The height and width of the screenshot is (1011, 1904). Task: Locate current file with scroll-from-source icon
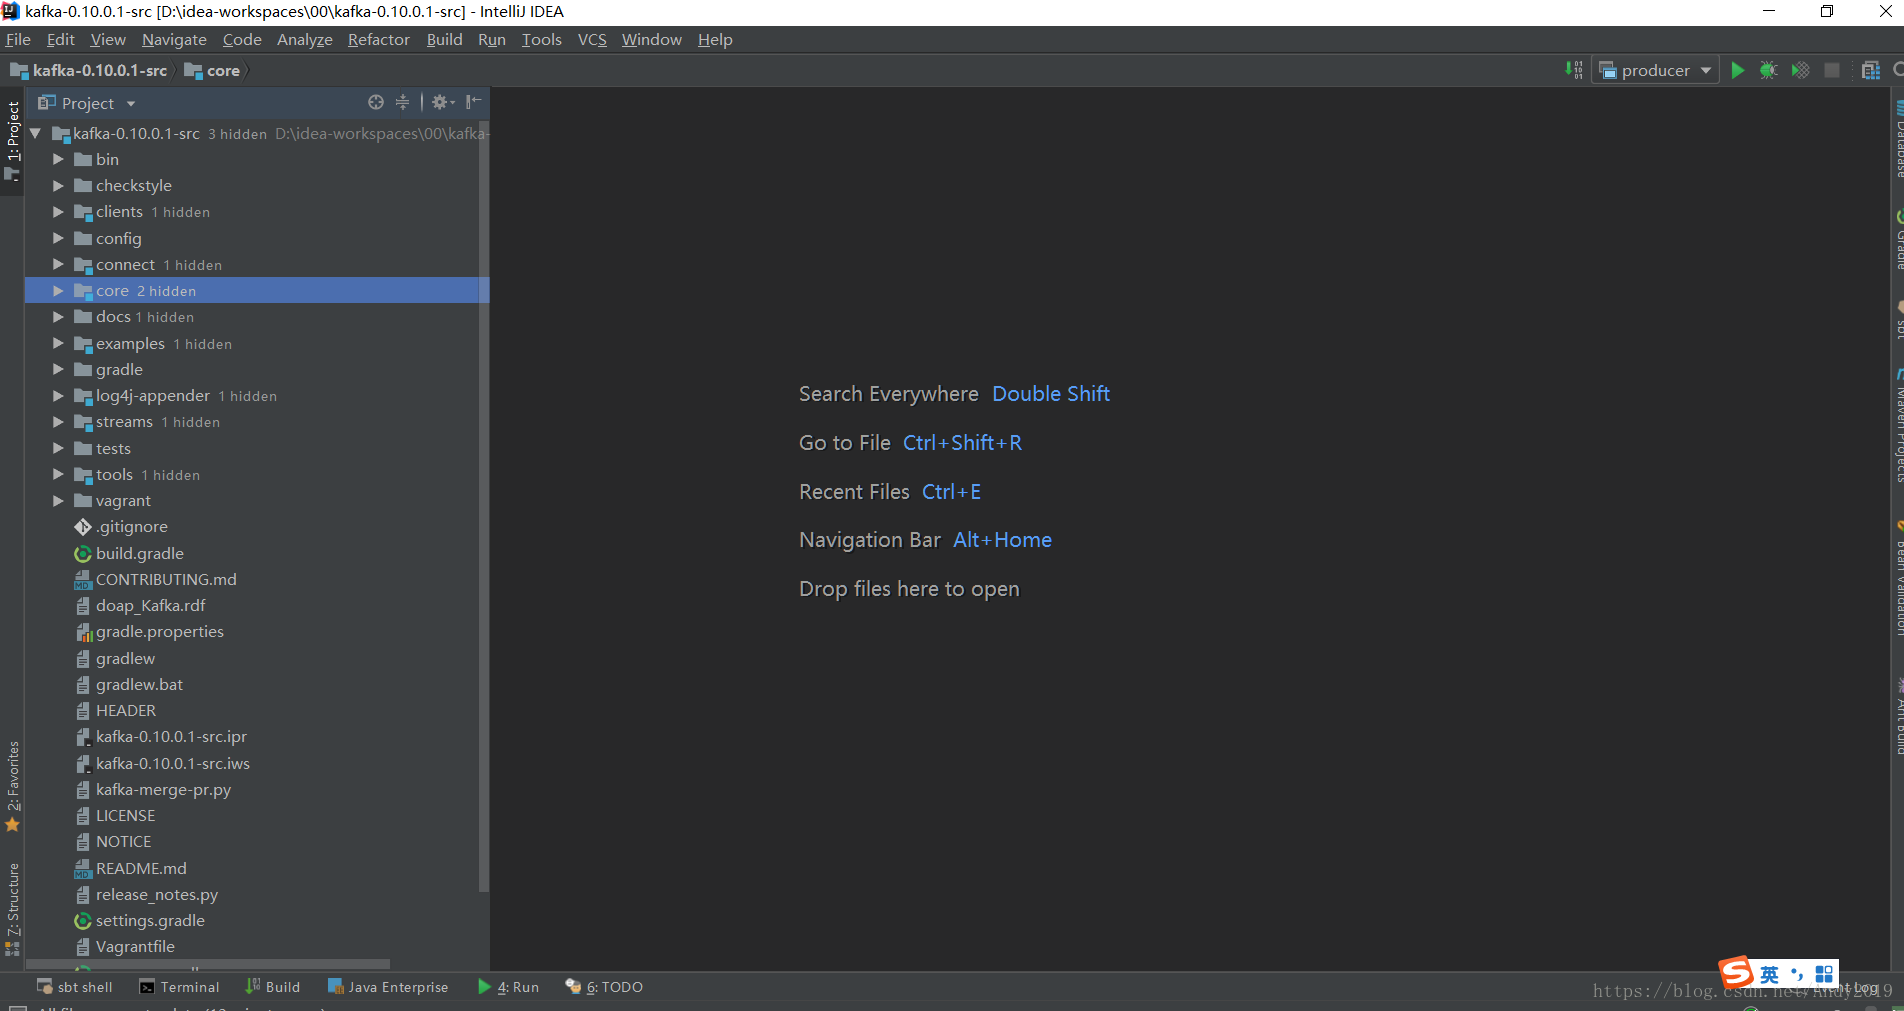376,102
